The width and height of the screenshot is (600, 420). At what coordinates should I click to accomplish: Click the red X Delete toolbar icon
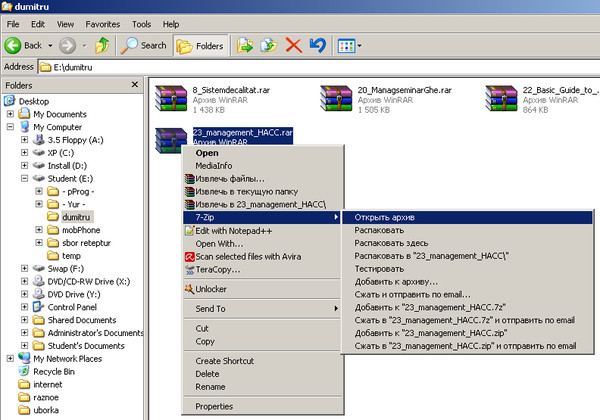coord(293,46)
